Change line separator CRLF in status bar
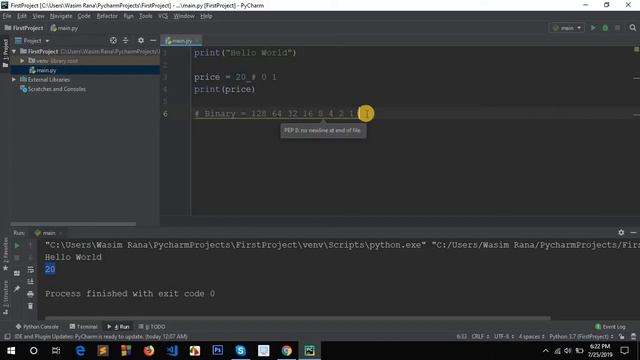The image size is (640, 360). point(480,337)
